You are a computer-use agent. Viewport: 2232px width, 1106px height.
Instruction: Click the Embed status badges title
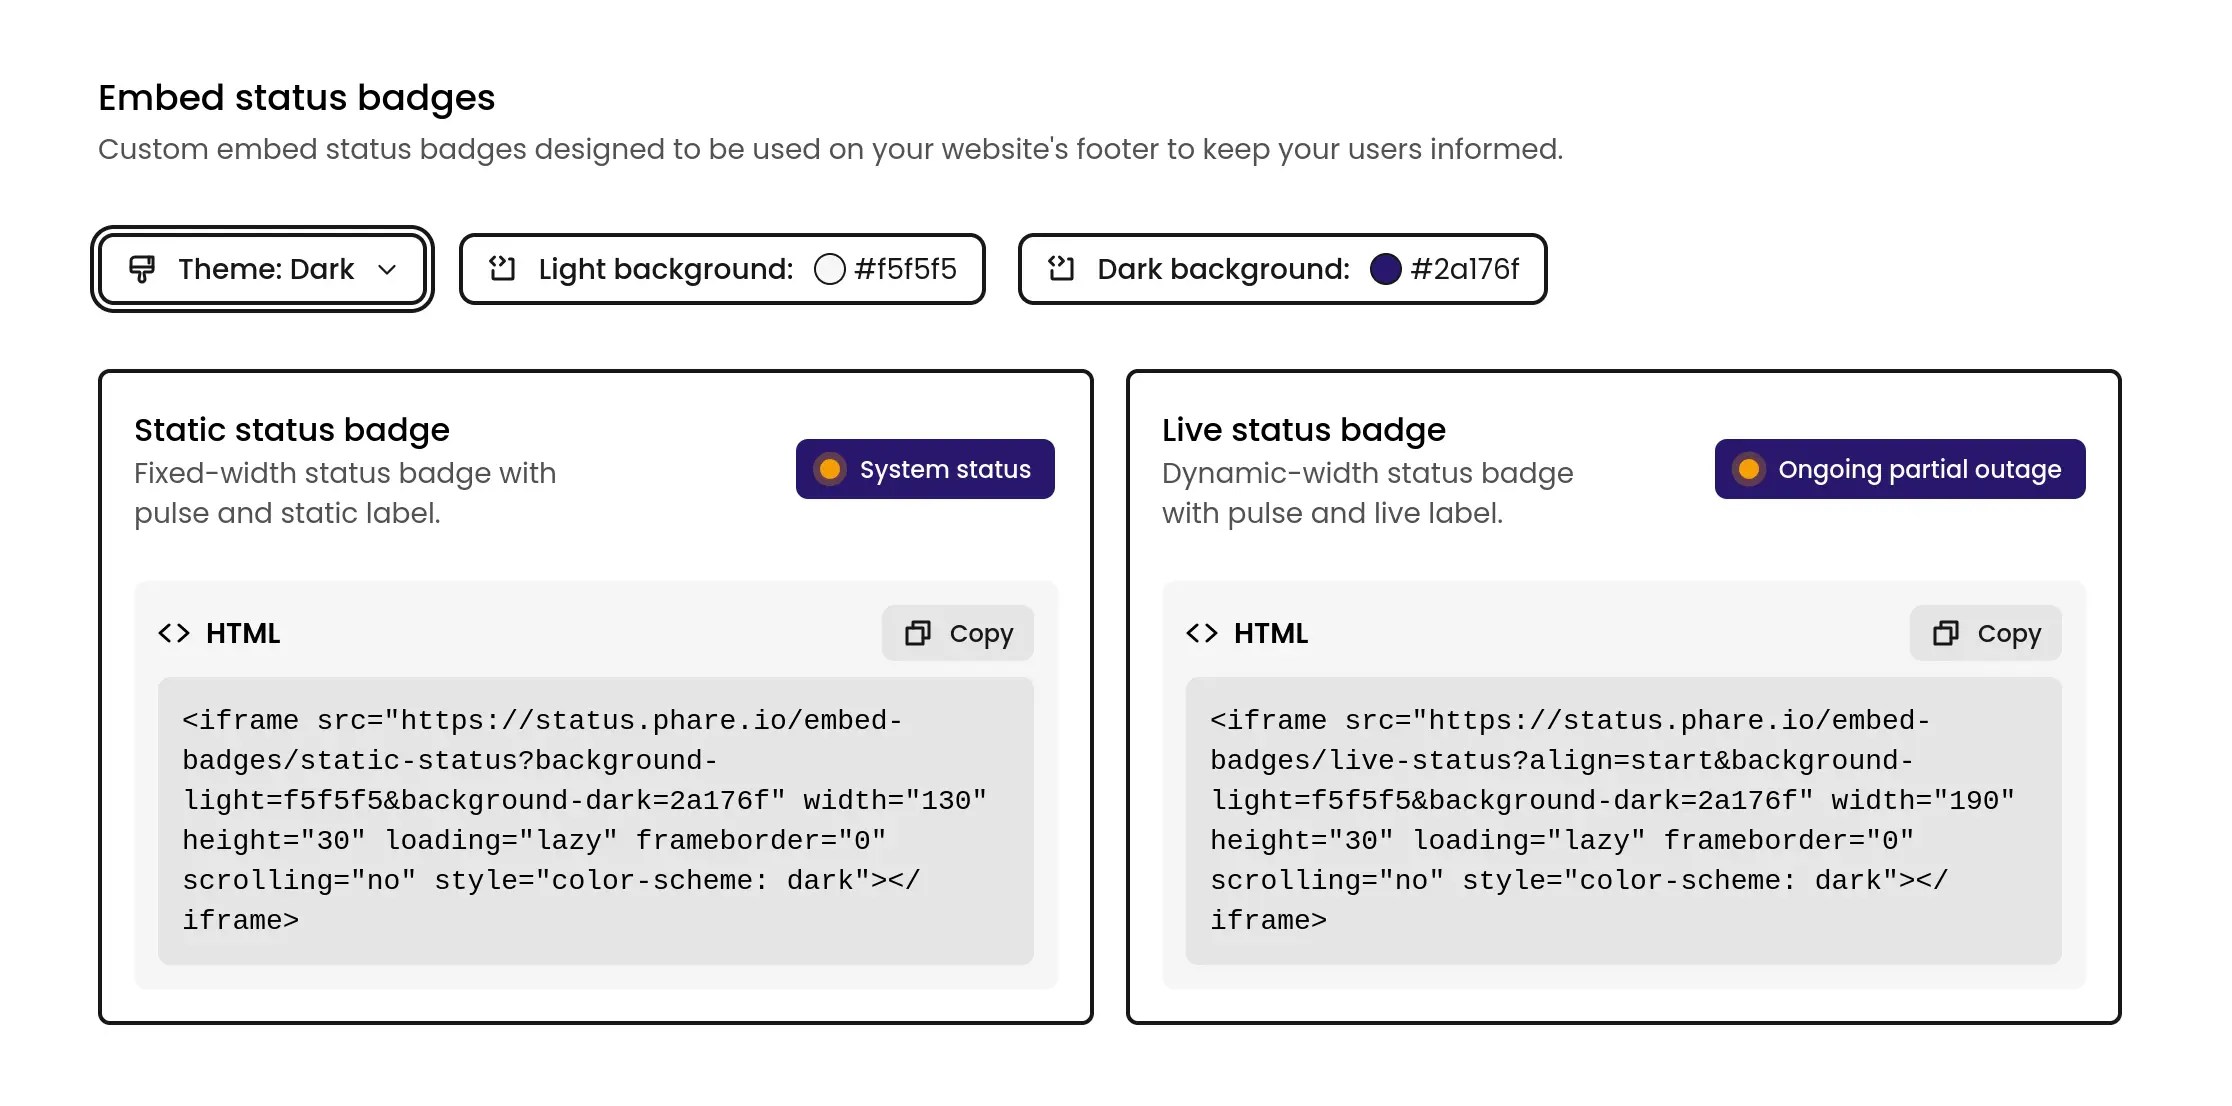click(297, 98)
